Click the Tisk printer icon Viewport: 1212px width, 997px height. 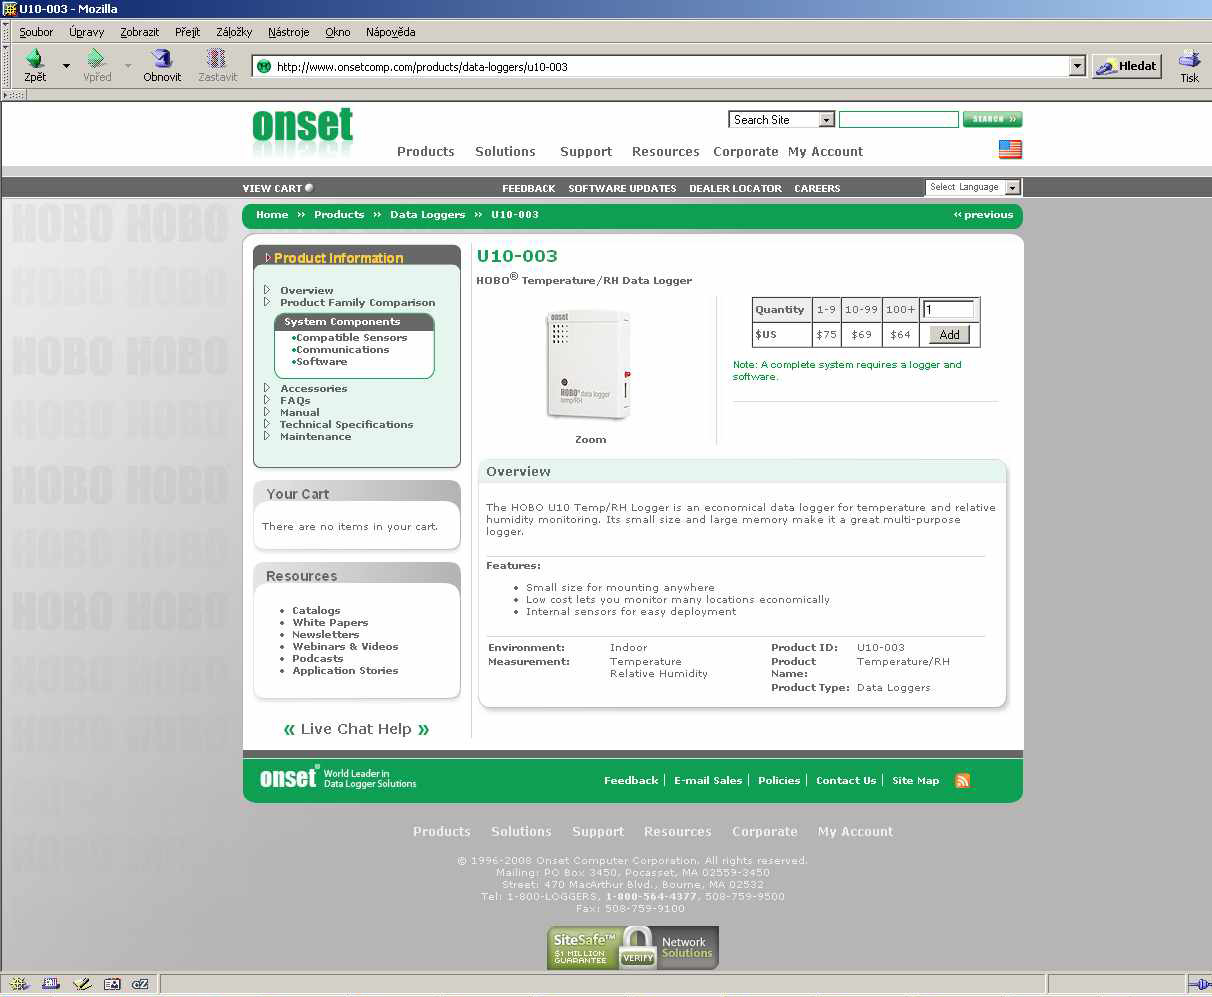pos(1189,58)
